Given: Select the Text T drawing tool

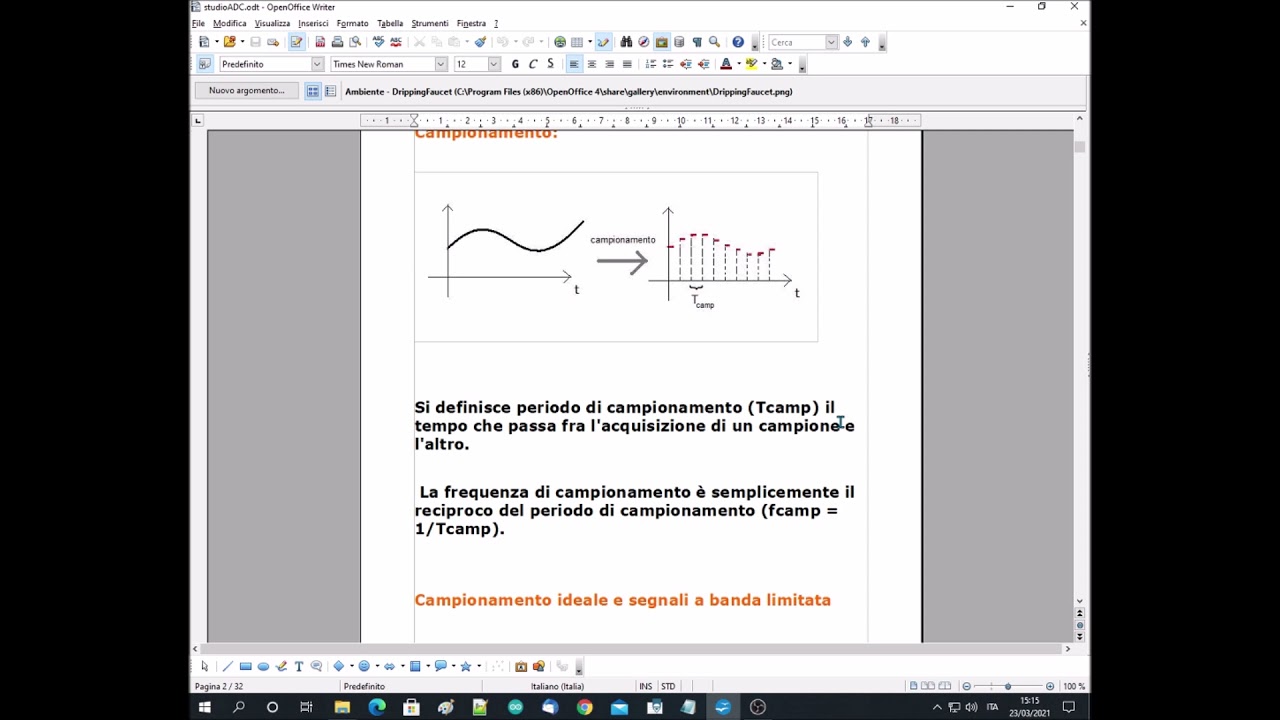Looking at the screenshot, I should (298, 666).
